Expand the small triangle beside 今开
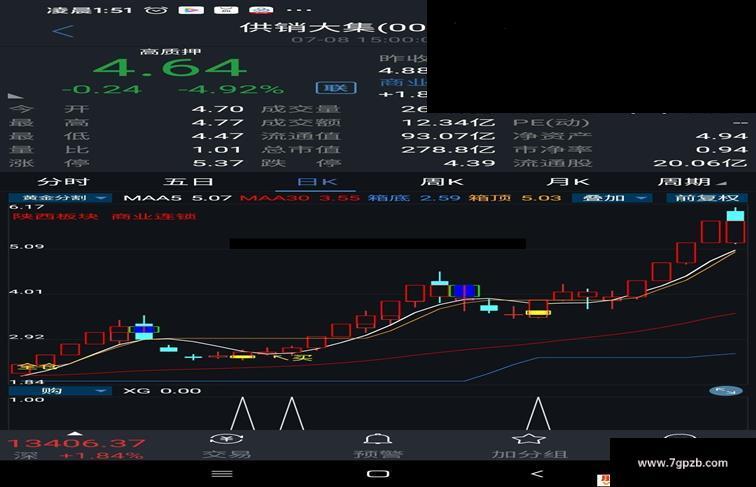Viewport: 756px width, 487px height. click(15, 96)
